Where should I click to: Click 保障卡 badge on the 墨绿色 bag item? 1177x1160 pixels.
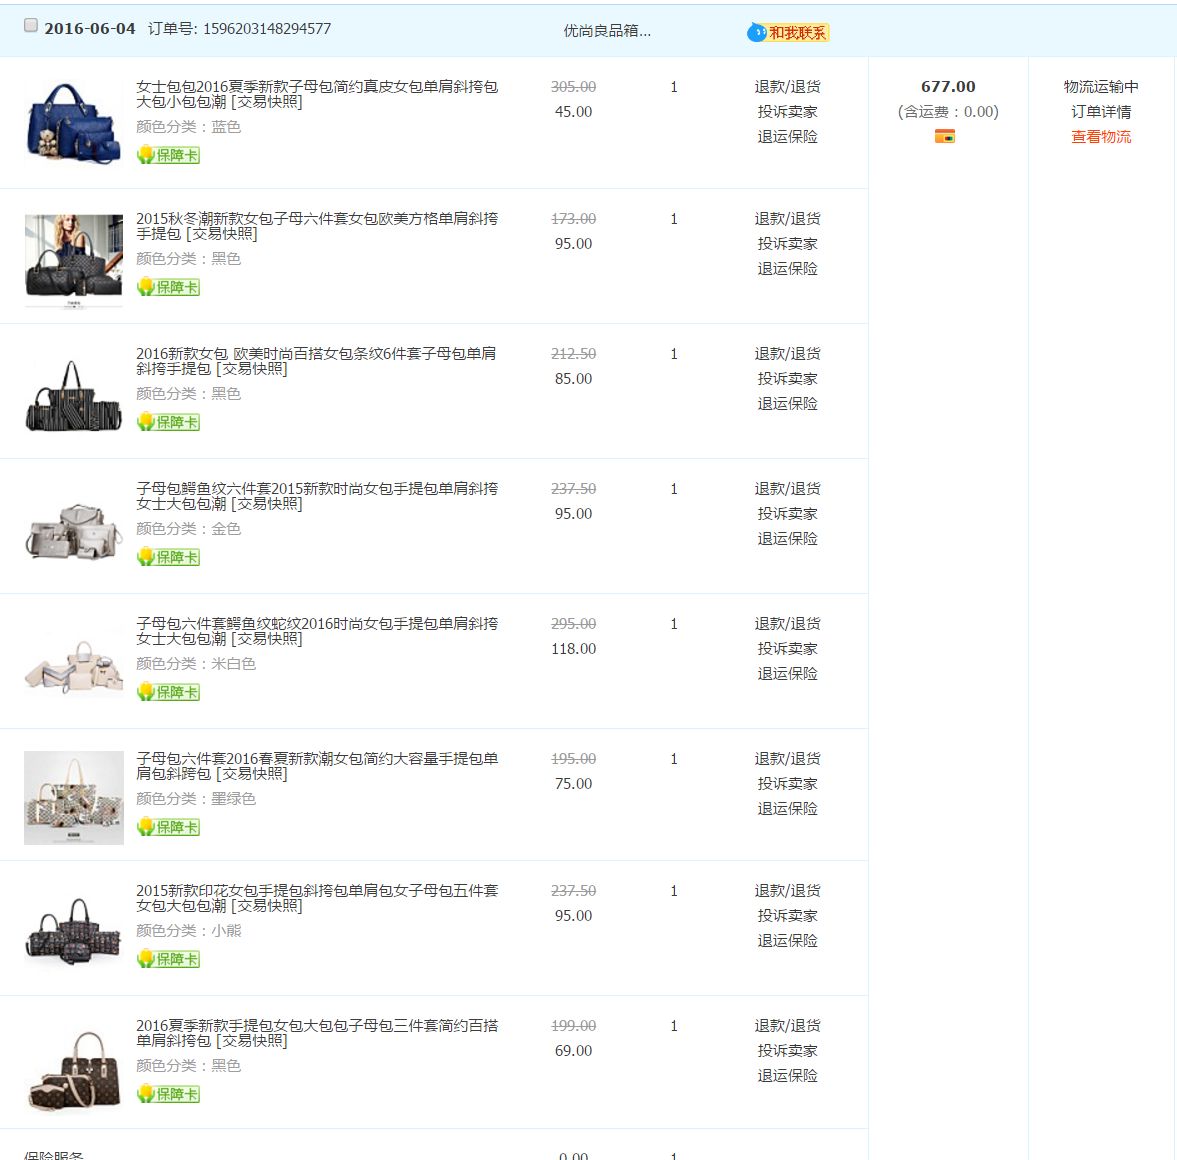168,827
